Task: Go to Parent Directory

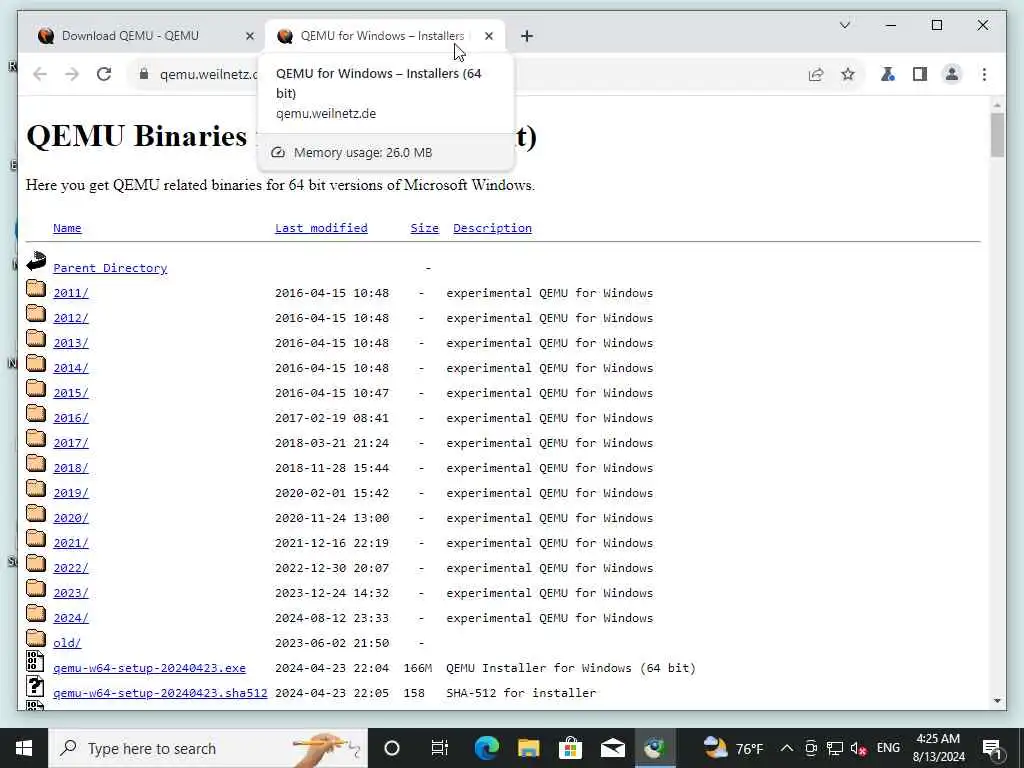Action: [110, 268]
